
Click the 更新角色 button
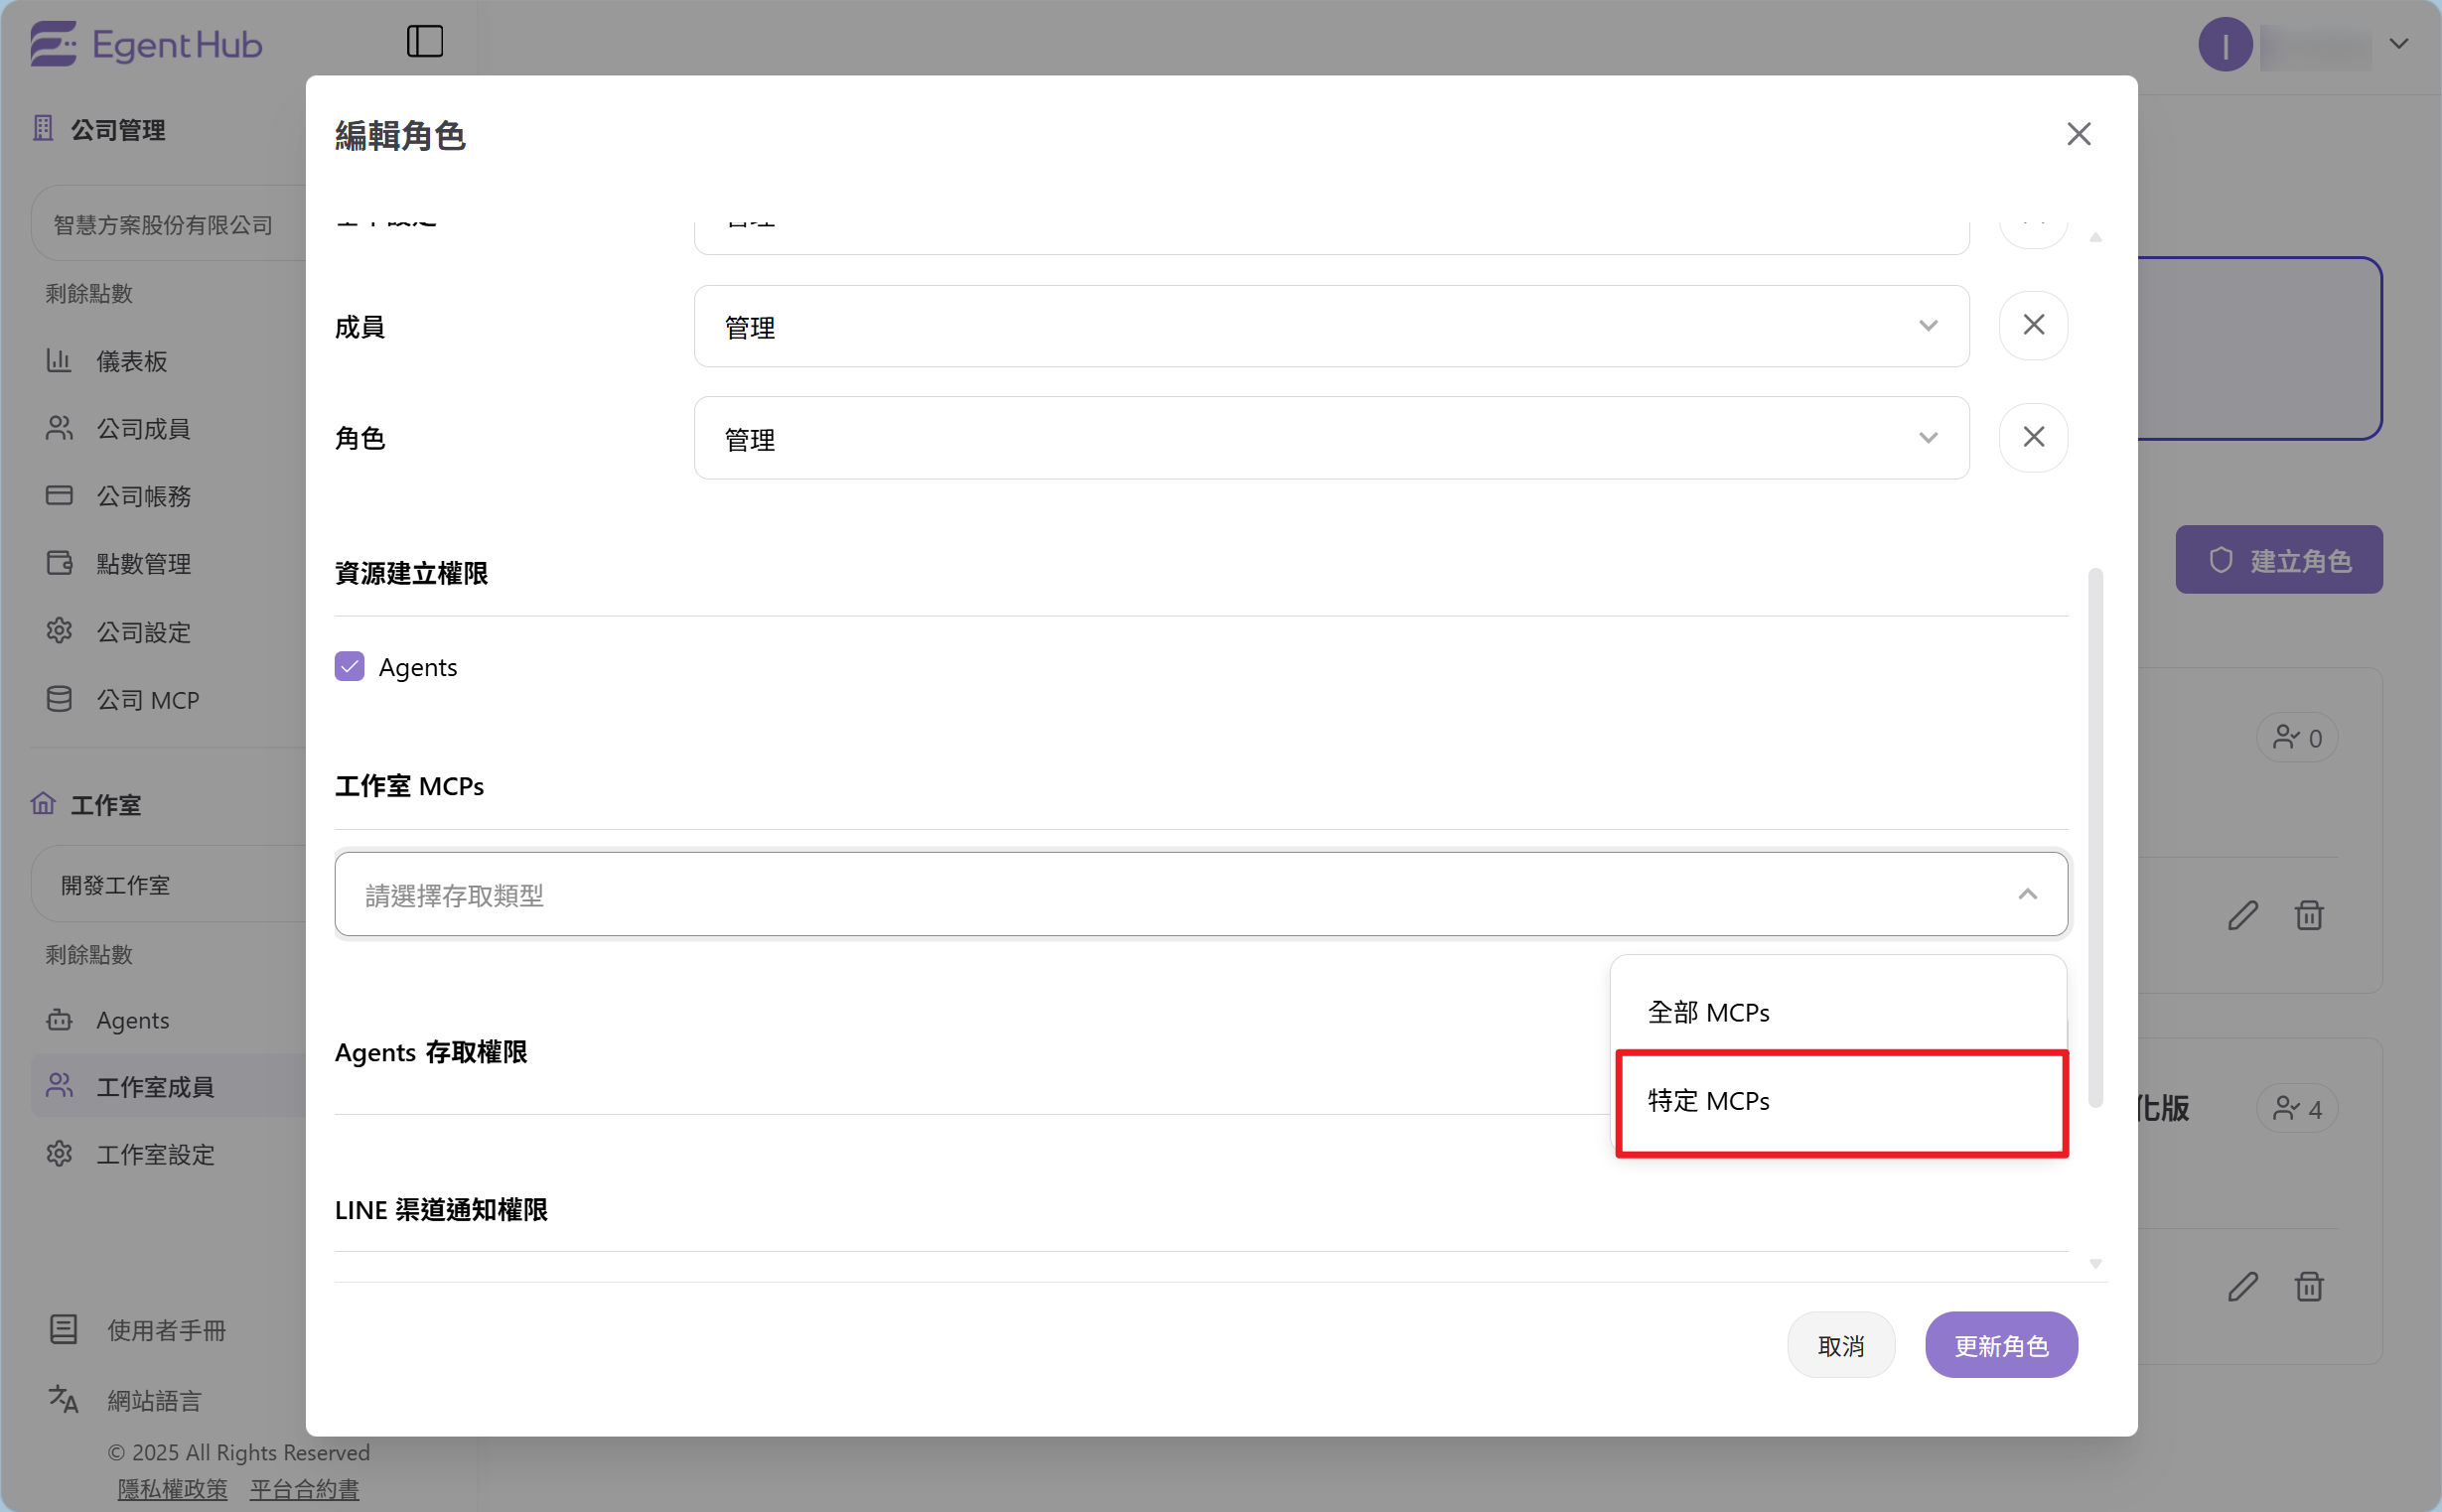[2000, 1345]
